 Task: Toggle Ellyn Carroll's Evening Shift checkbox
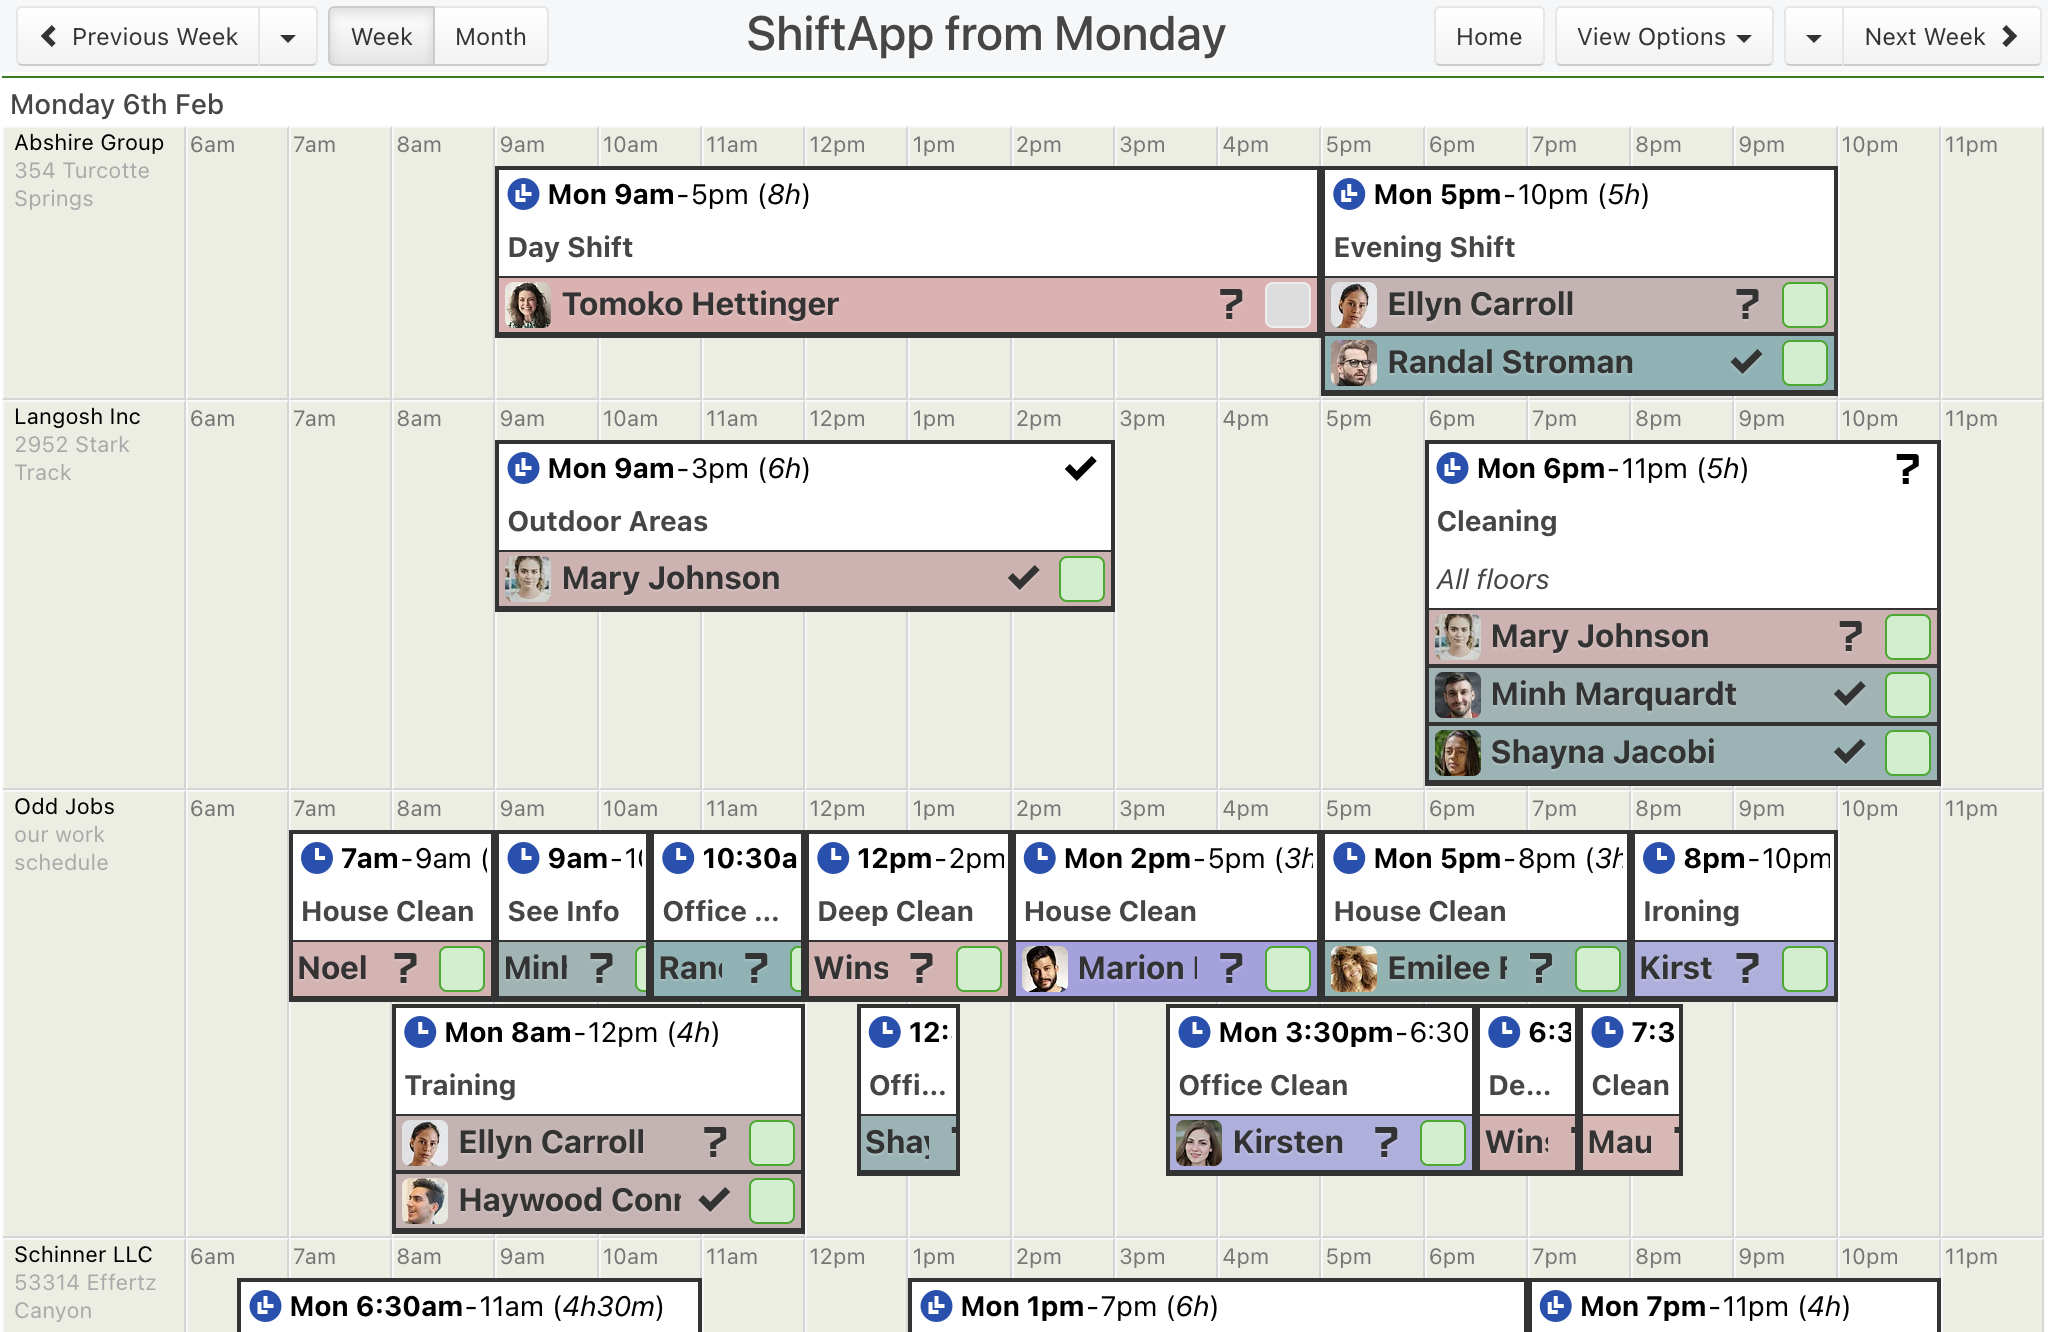1804,305
